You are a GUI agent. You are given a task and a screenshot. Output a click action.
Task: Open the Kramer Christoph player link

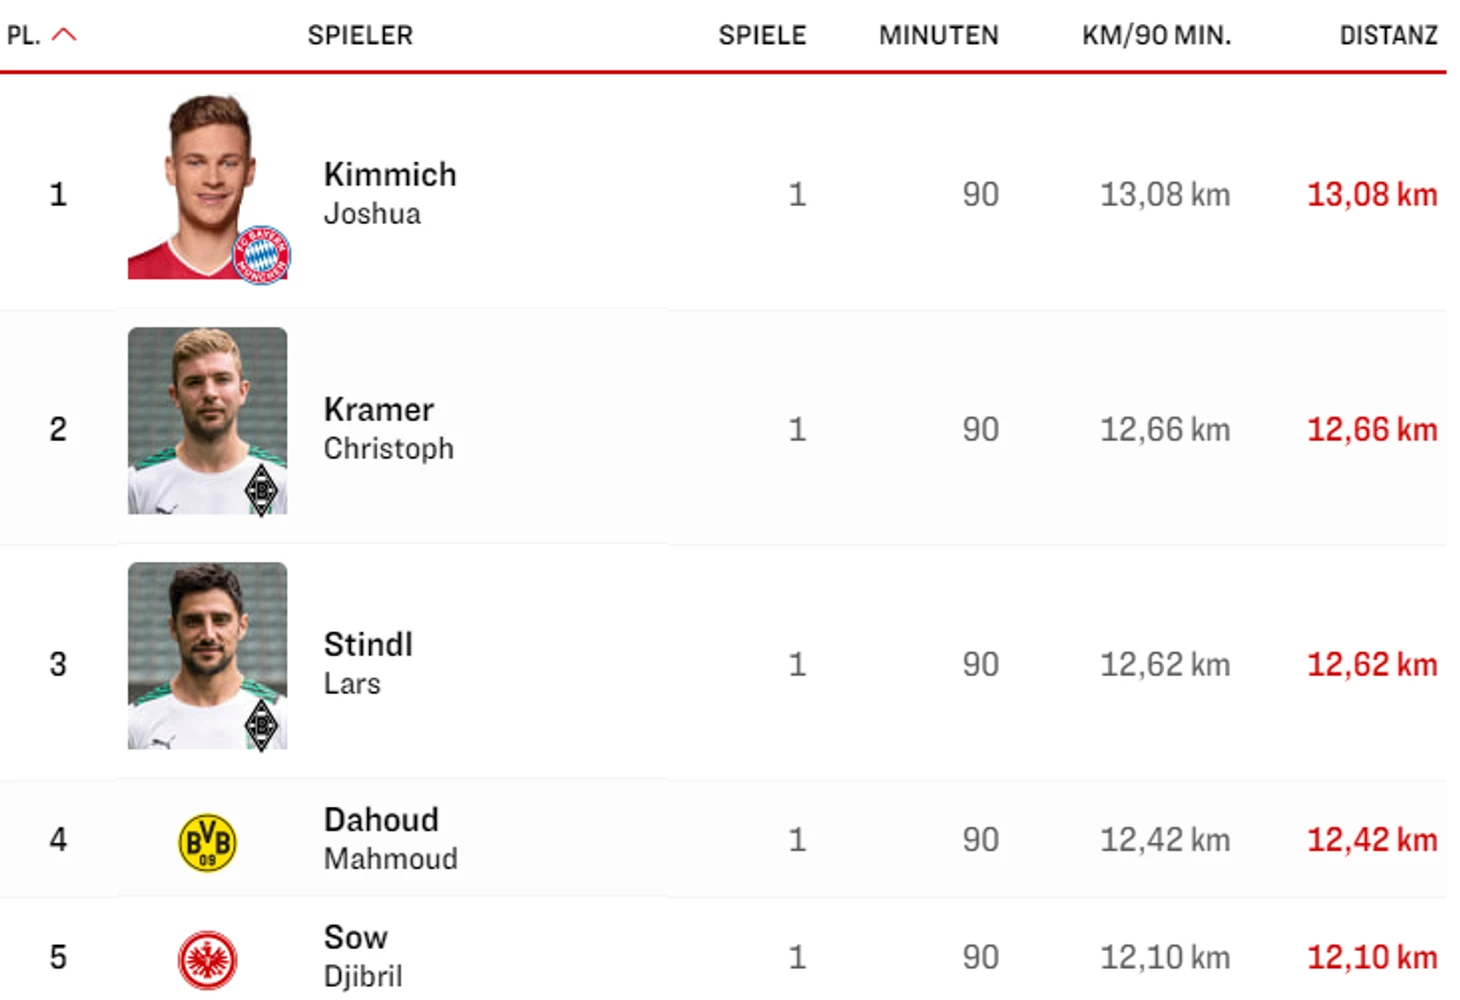(389, 428)
